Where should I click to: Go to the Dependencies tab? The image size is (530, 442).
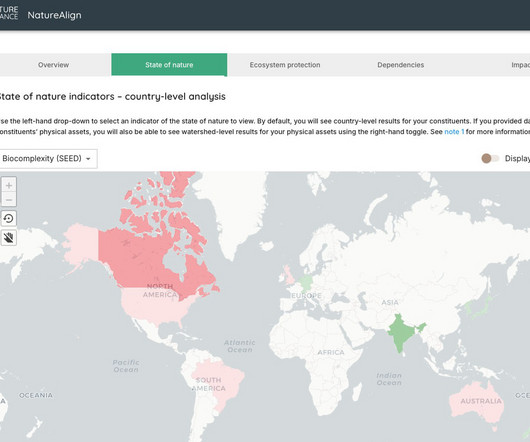[401, 65]
